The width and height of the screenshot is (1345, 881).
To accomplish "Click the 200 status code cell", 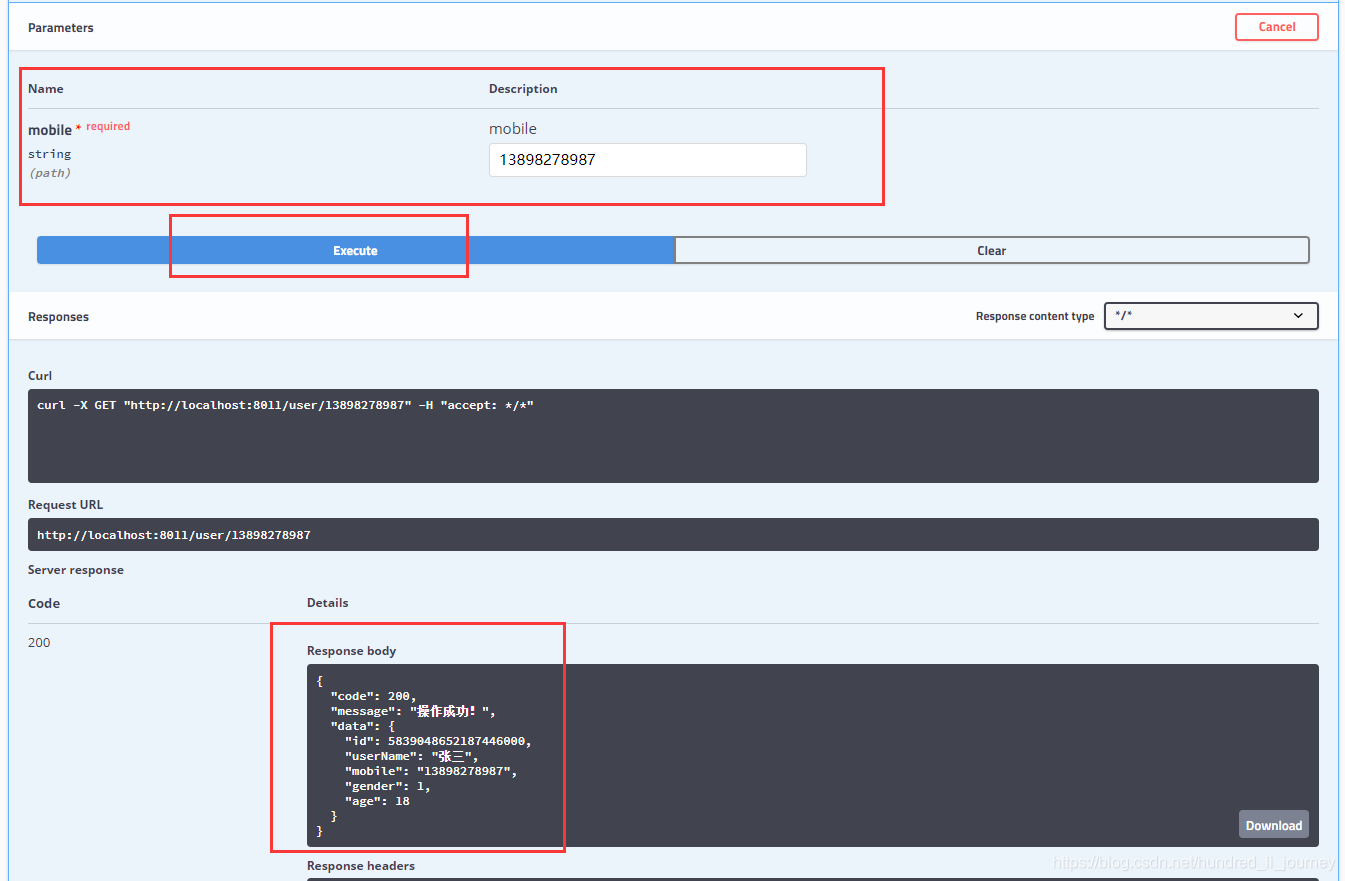I will pos(39,642).
